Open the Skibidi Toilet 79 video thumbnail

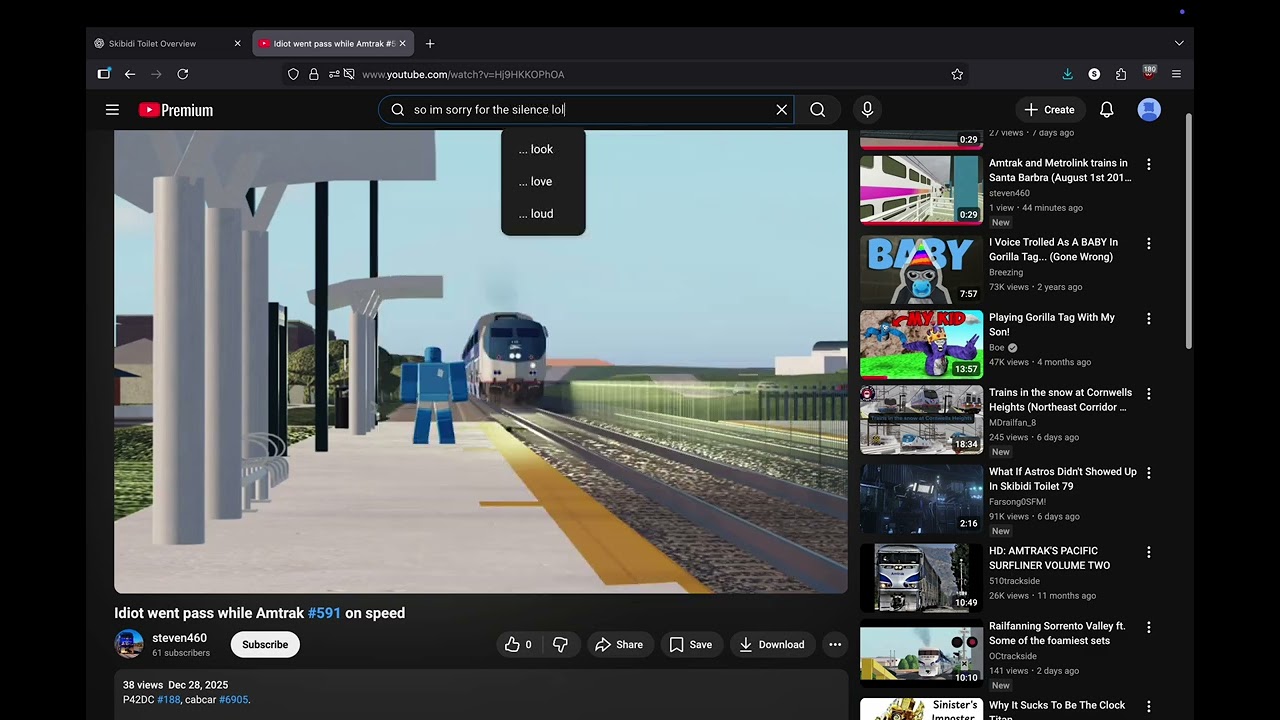pos(922,498)
